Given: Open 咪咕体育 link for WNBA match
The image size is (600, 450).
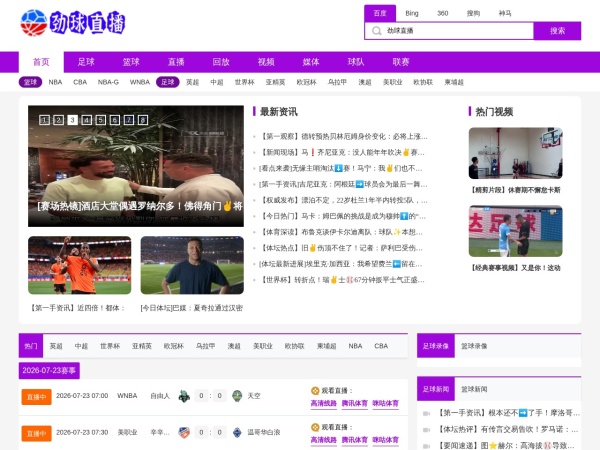Looking at the screenshot, I should [x=385, y=403].
